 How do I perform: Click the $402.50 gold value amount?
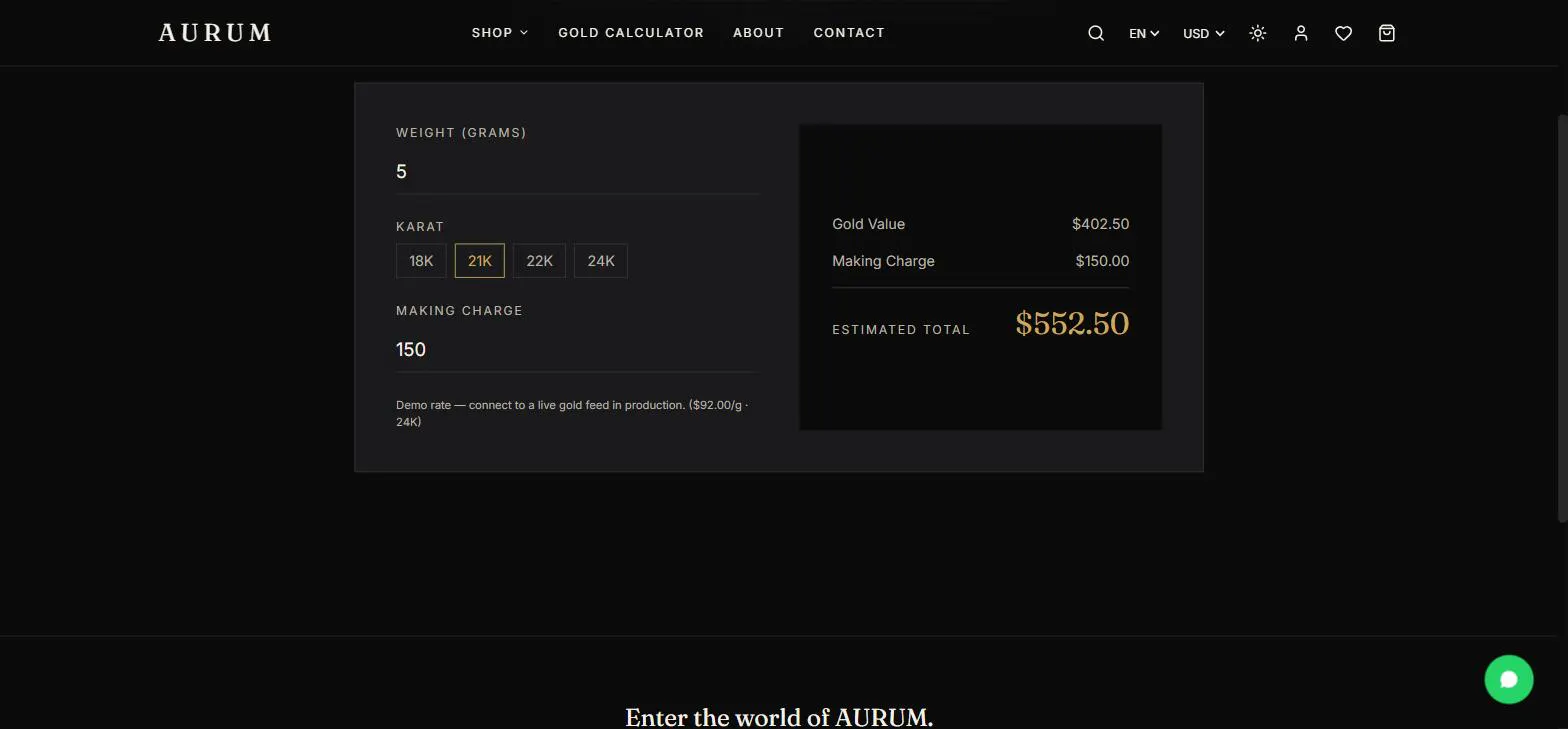pyautogui.click(x=1101, y=224)
